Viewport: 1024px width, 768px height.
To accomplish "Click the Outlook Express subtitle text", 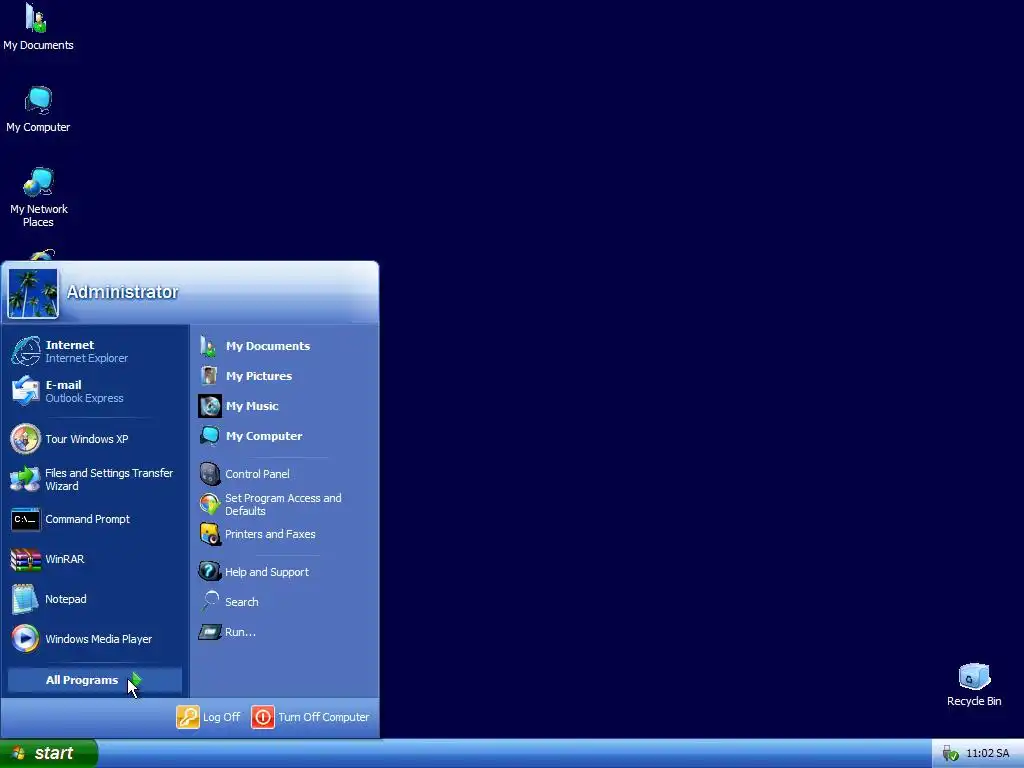I will [x=84, y=398].
